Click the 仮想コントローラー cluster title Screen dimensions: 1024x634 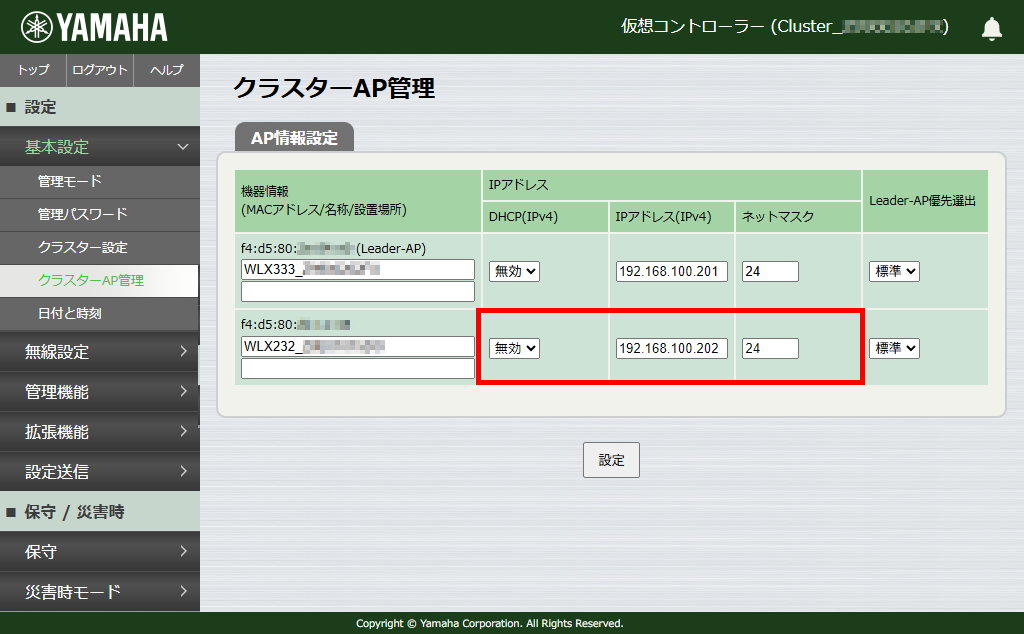tap(784, 26)
